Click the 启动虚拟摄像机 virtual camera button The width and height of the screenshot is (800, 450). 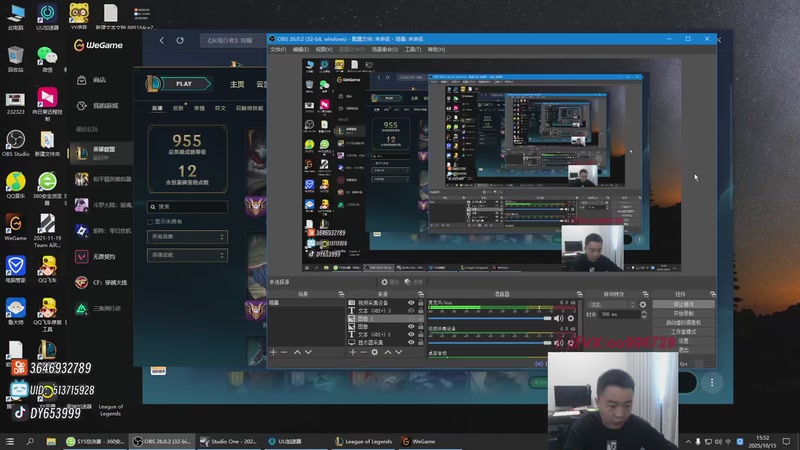tap(683, 322)
